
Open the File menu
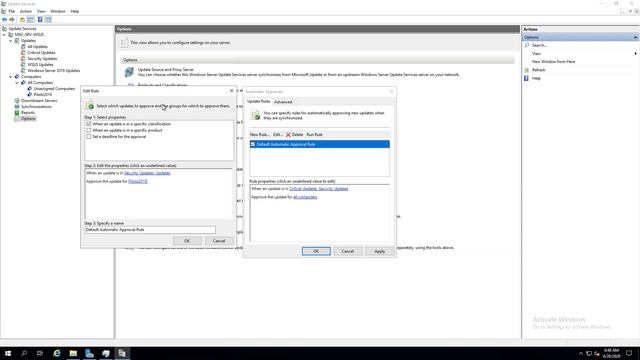[11, 11]
